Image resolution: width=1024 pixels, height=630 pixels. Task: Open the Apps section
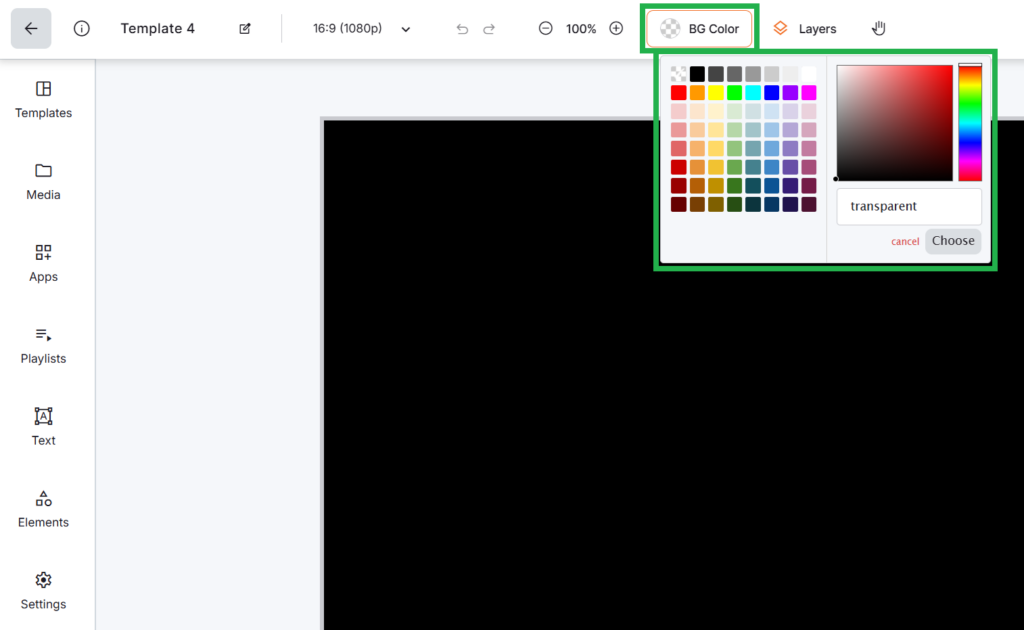43,263
